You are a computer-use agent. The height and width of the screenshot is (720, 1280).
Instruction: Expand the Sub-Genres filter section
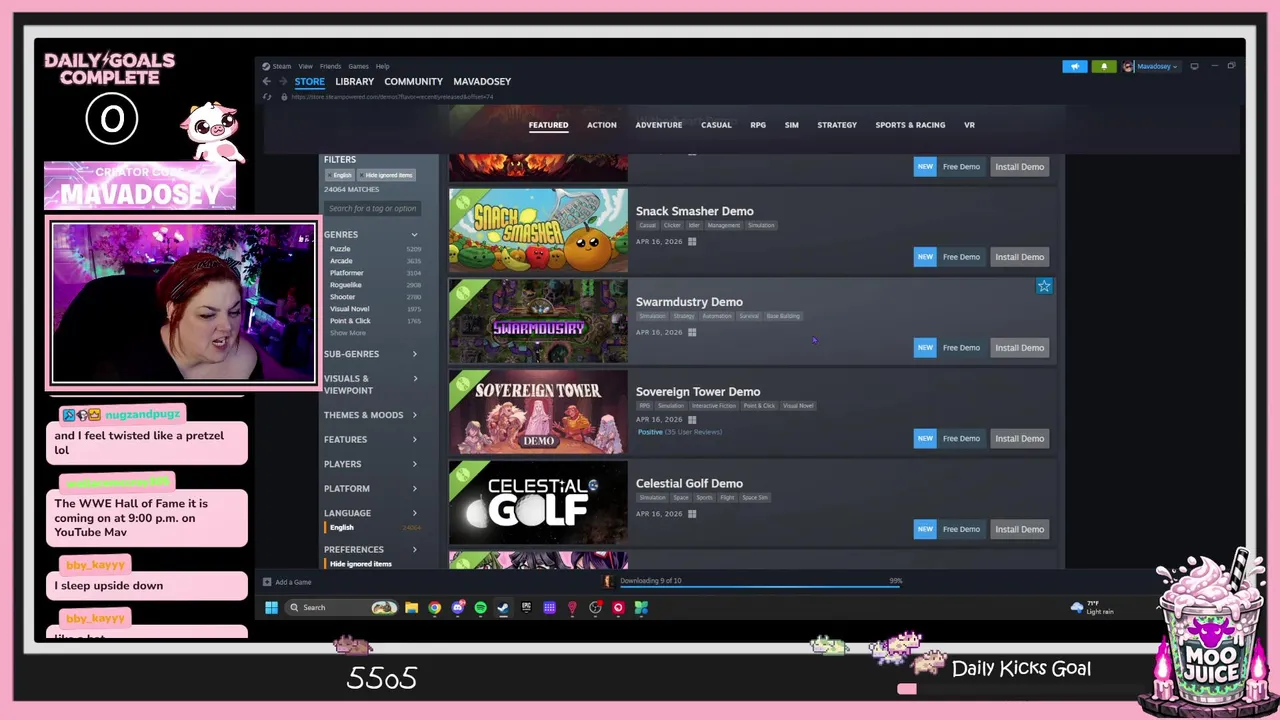371,354
